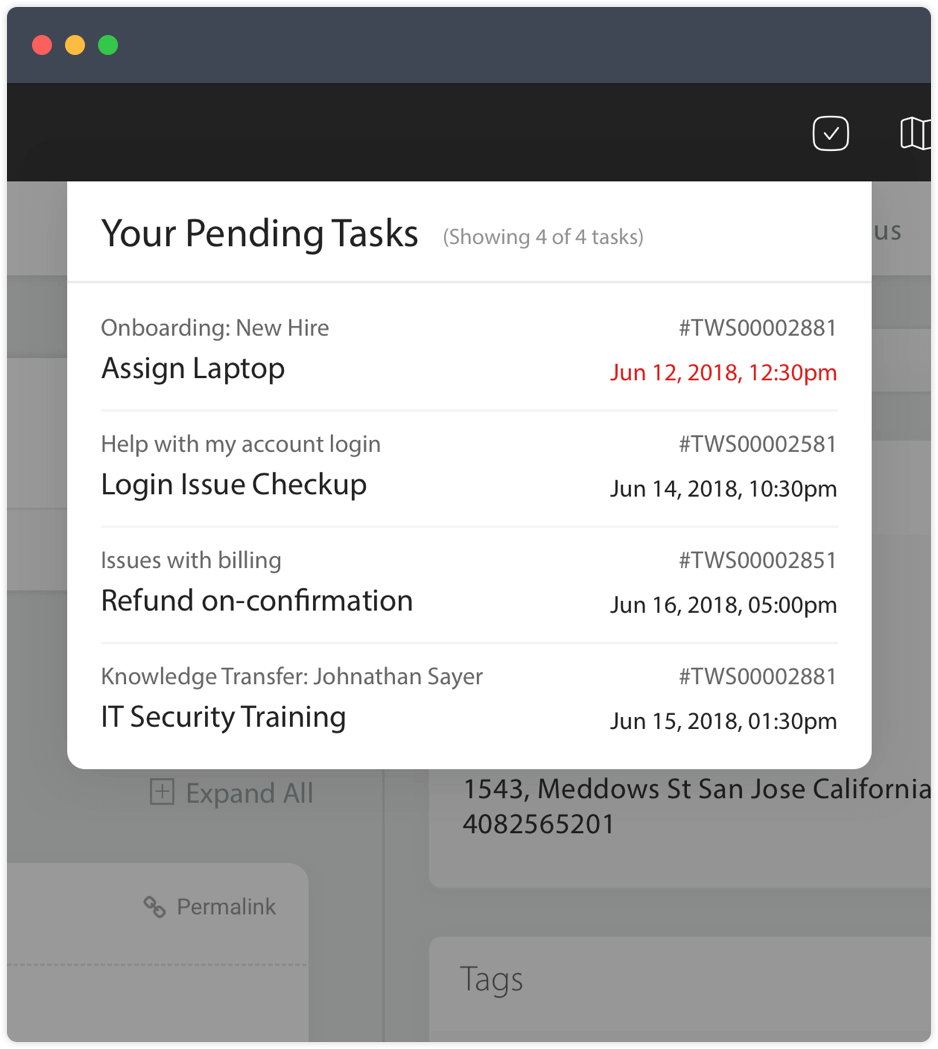Click the plus box Expand All icon
Screen dimensions: 938x1049
[161, 792]
